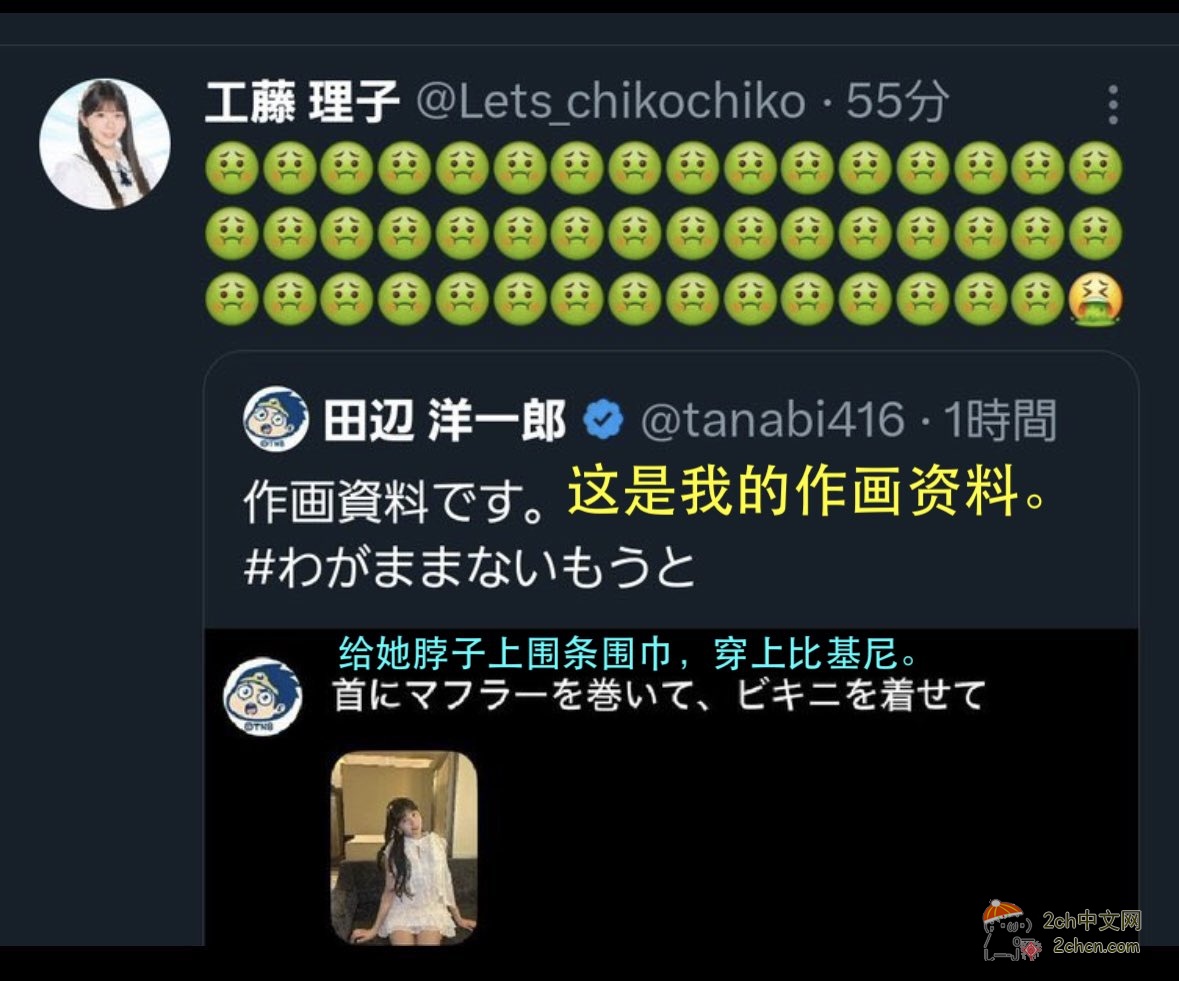Open the @tanabi416 profile handle

click(x=772, y=419)
